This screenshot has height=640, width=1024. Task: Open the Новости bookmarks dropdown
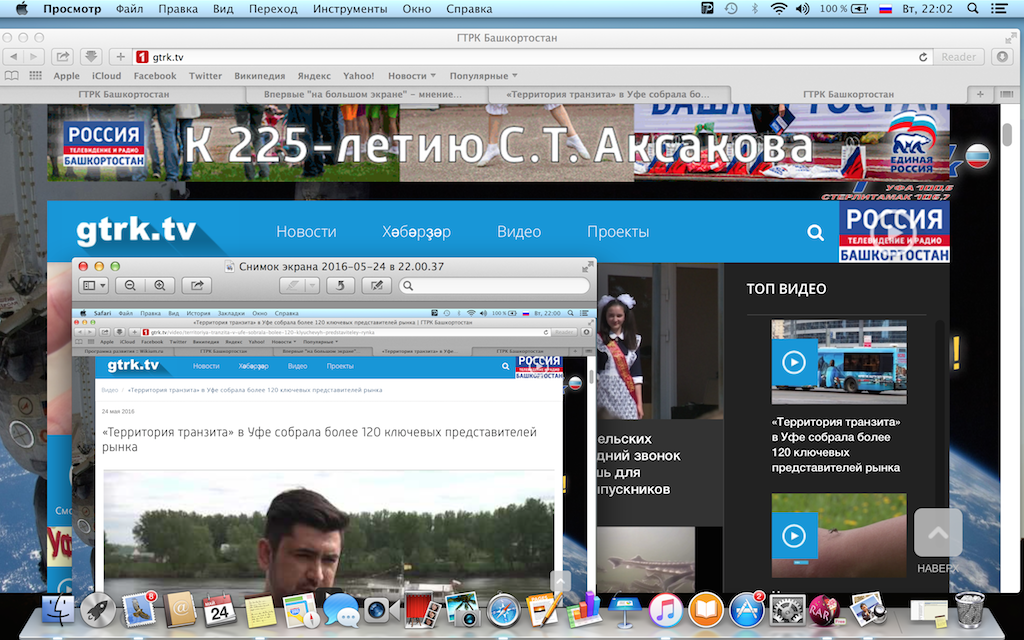[x=409, y=75]
